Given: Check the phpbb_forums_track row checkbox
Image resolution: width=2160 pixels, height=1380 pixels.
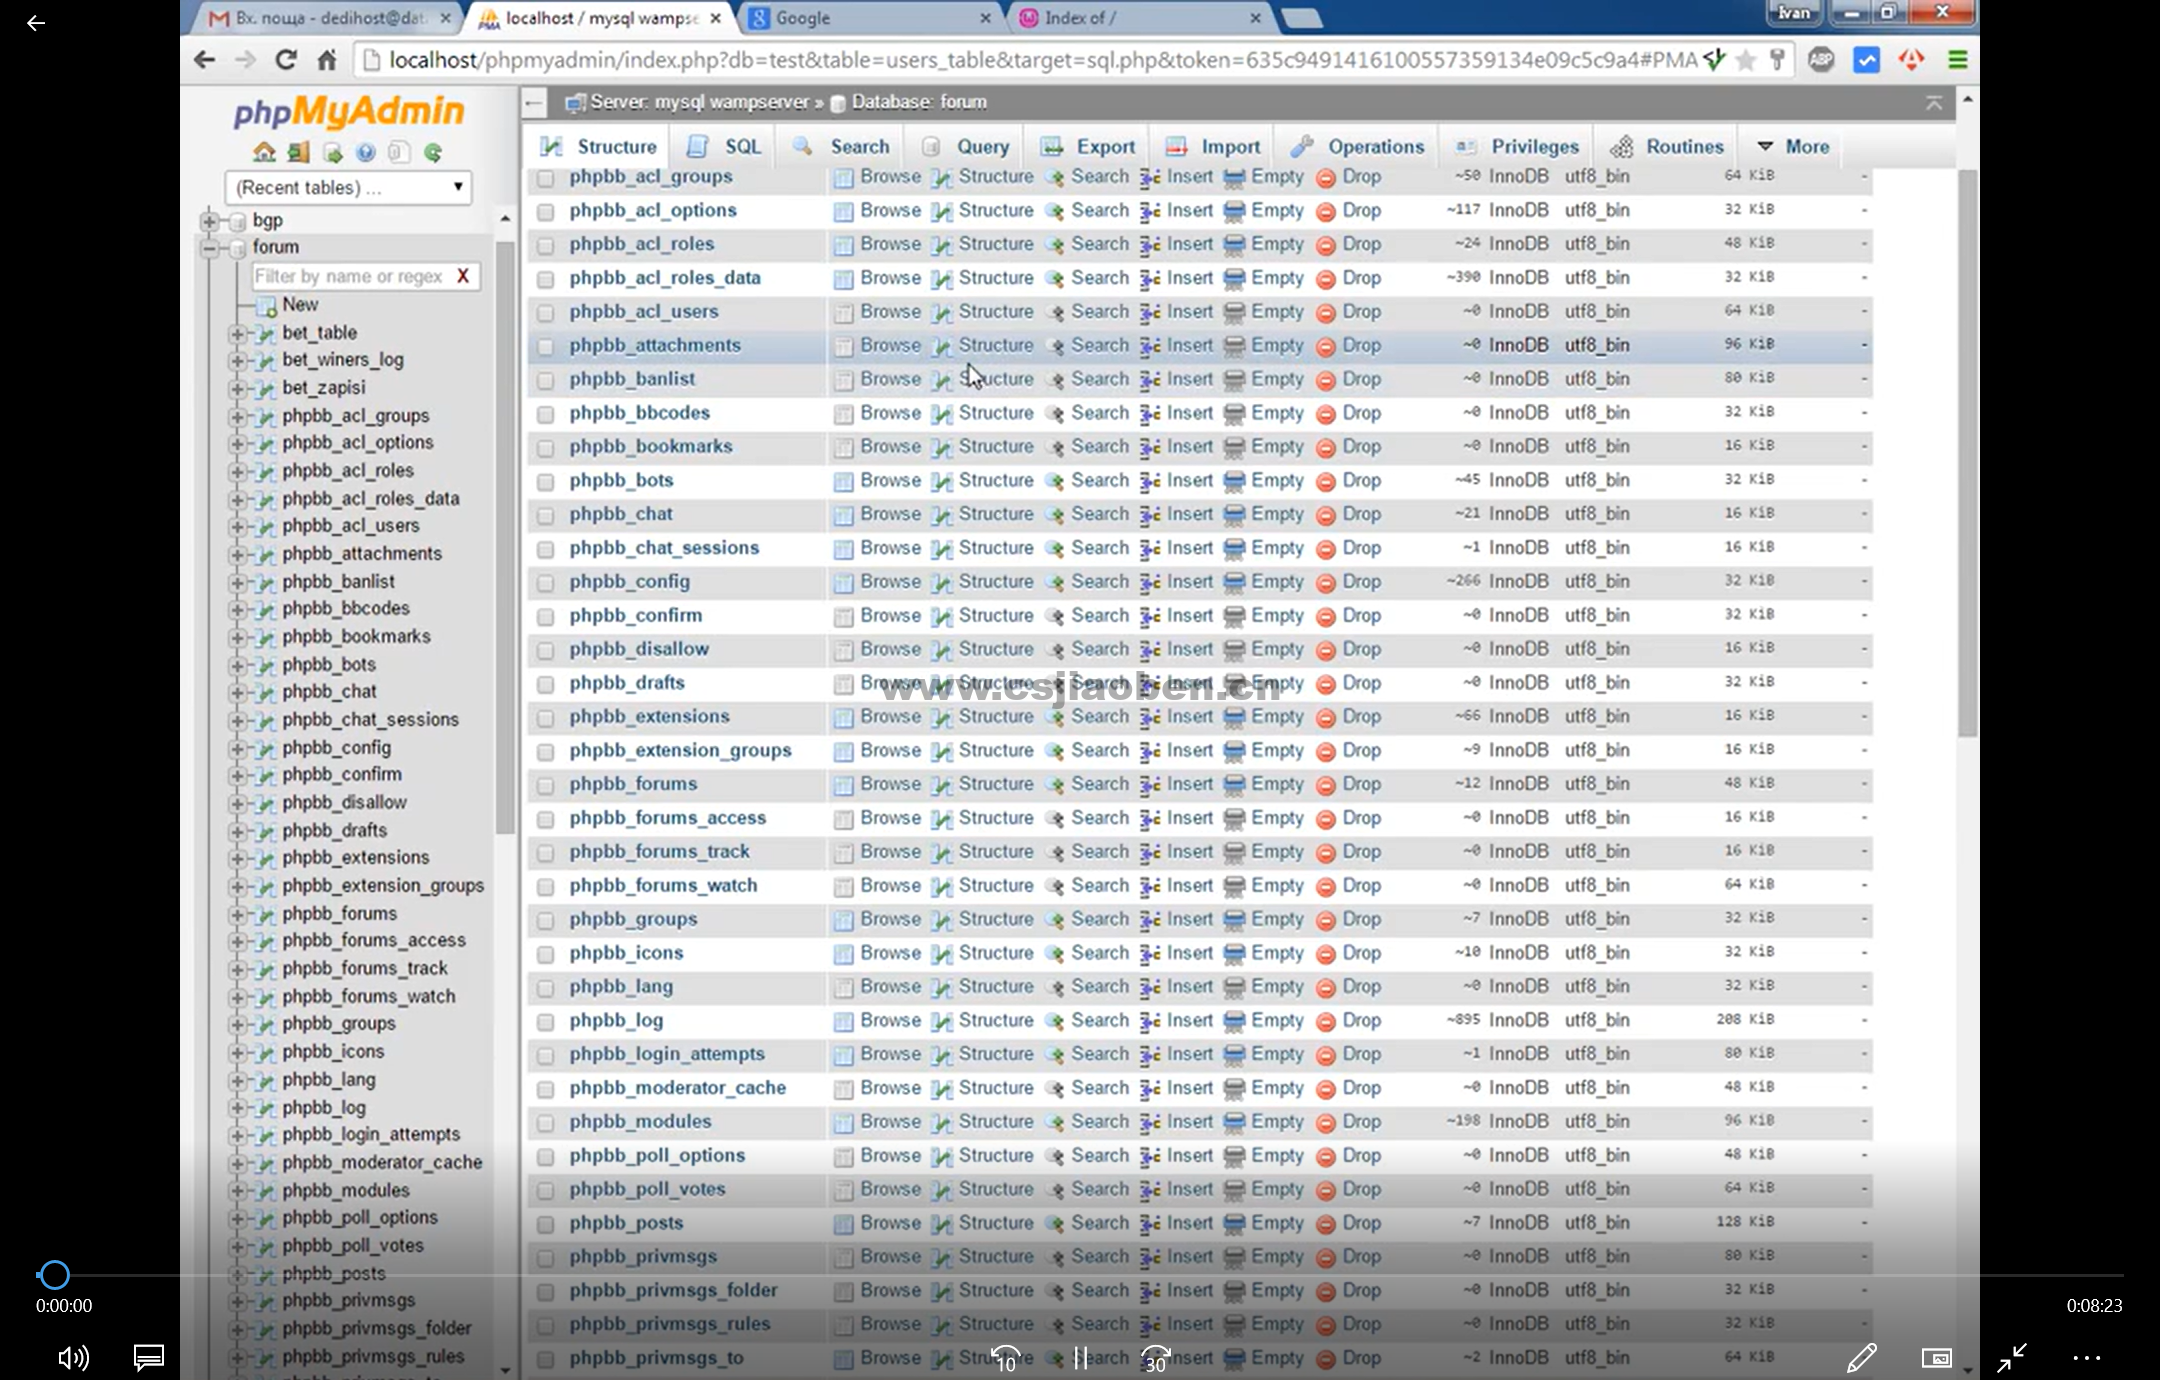Looking at the screenshot, I should [x=545, y=853].
